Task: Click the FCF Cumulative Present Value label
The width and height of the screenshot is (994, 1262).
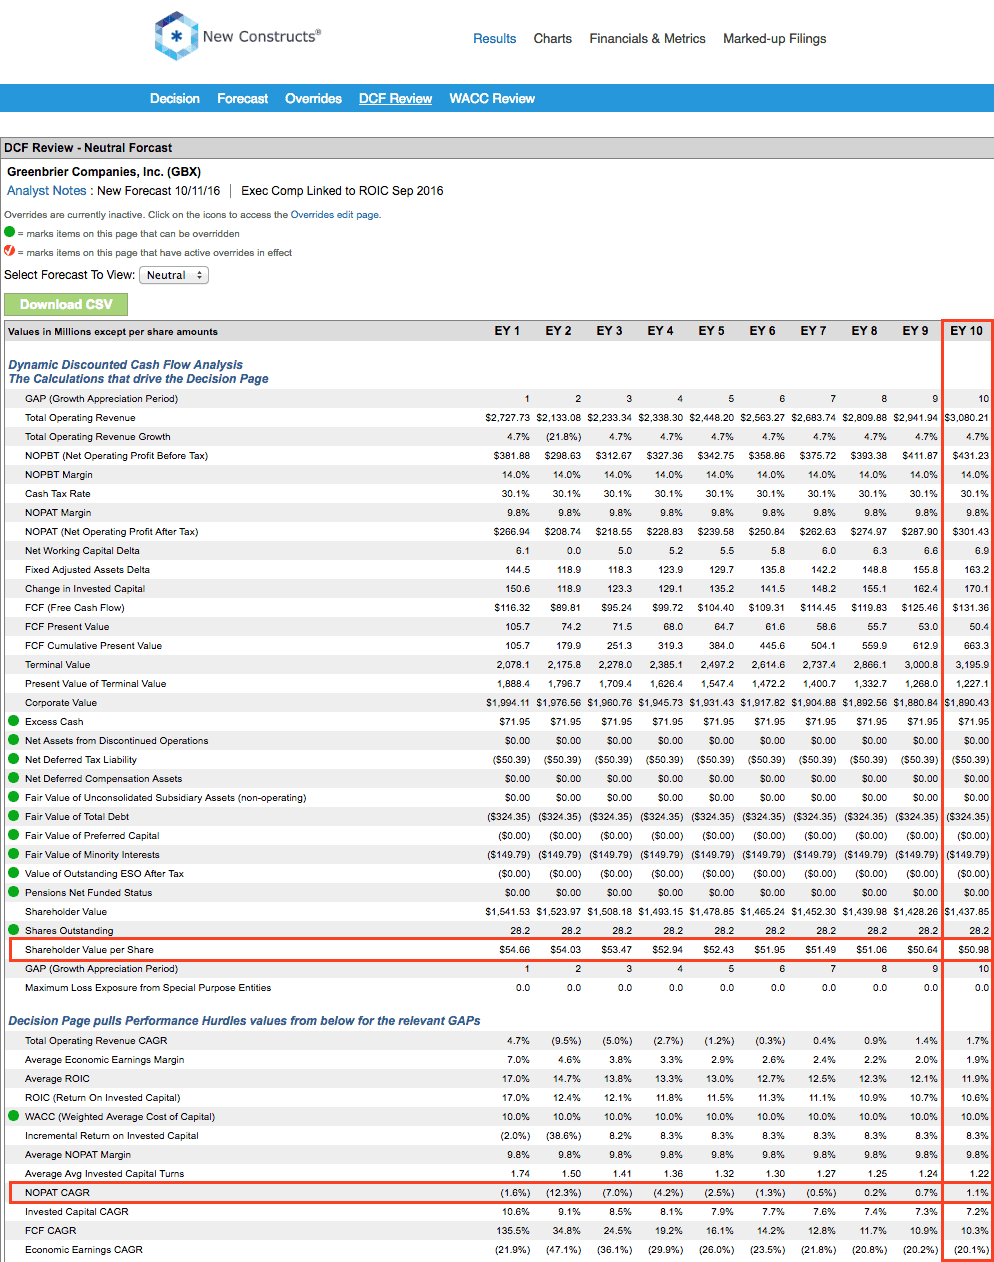Action: pyautogui.click(x=93, y=646)
